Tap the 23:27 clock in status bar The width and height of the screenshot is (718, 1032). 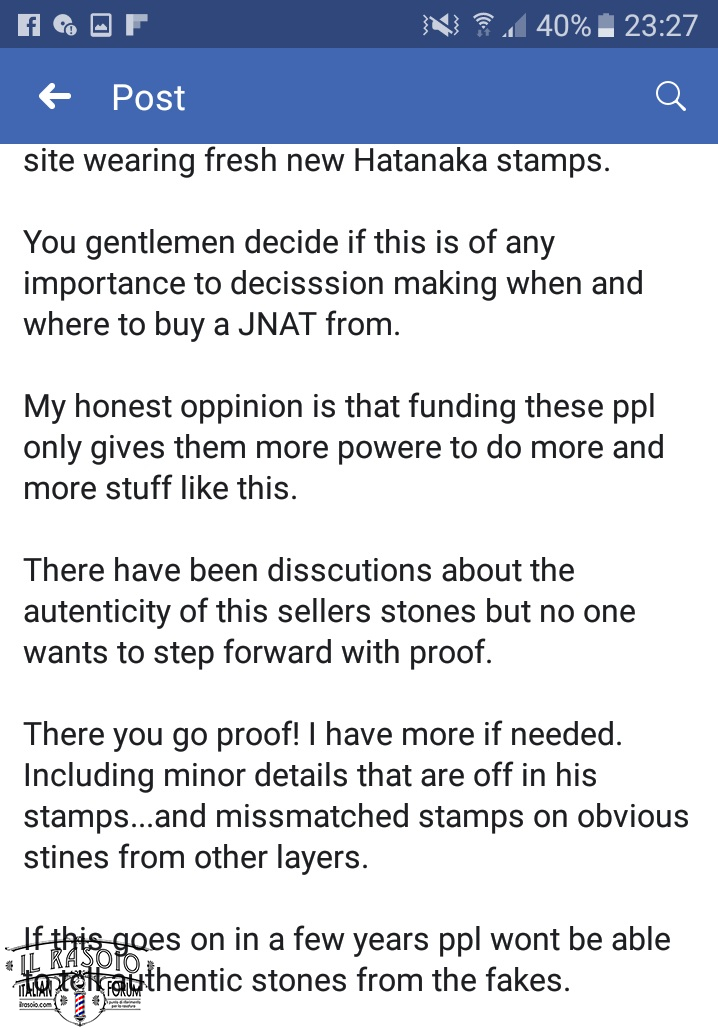(x=660, y=26)
